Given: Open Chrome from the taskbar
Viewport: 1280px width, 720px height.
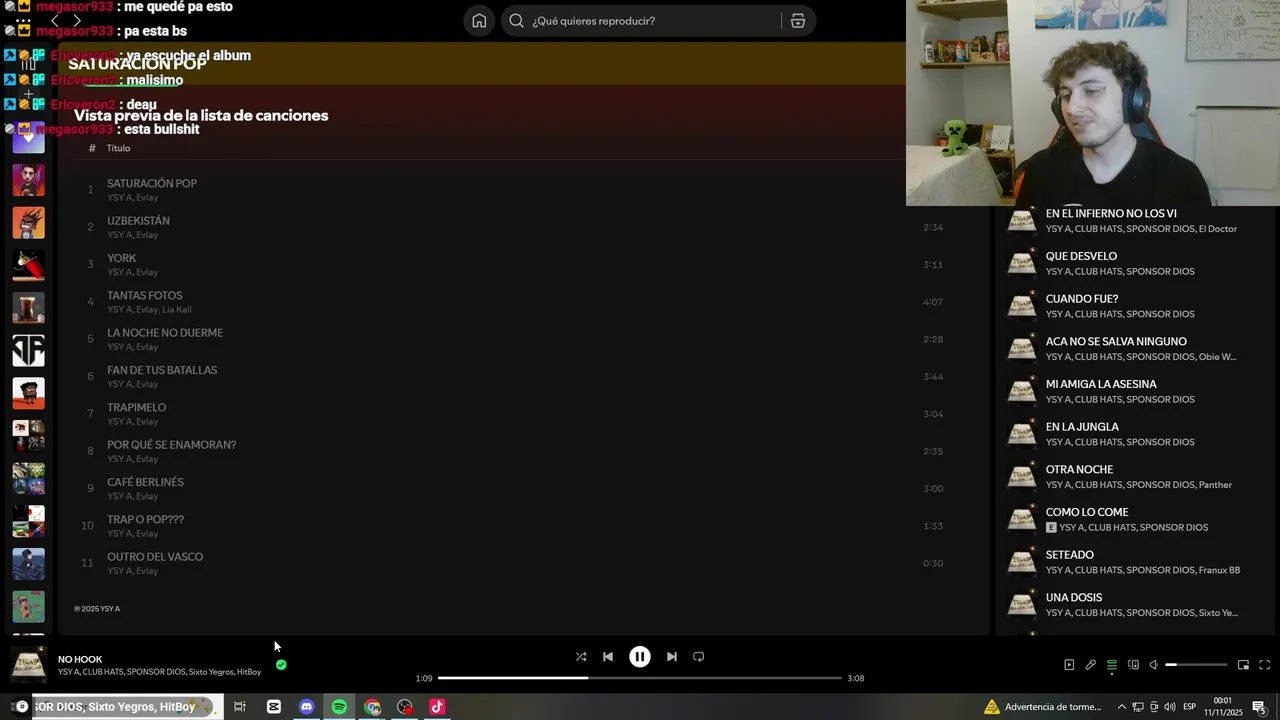Looking at the screenshot, I should 372,707.
